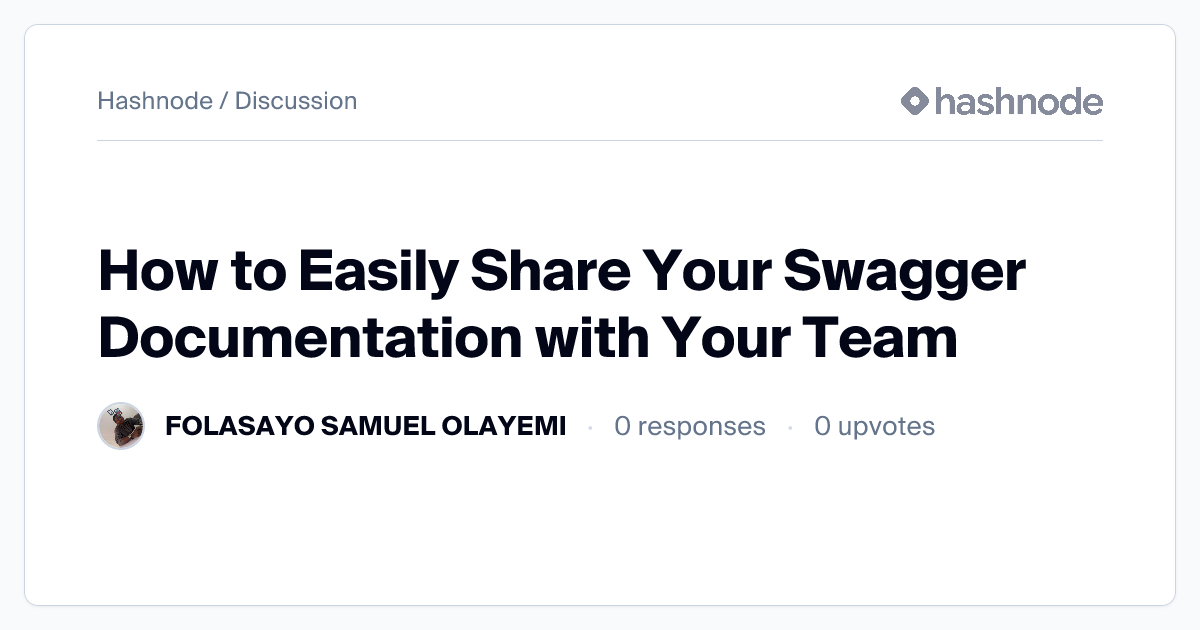Open the Swagger Documentation article title
Image resolution: width=1200 pixels, height=630 pixels.
click(562, 305)
